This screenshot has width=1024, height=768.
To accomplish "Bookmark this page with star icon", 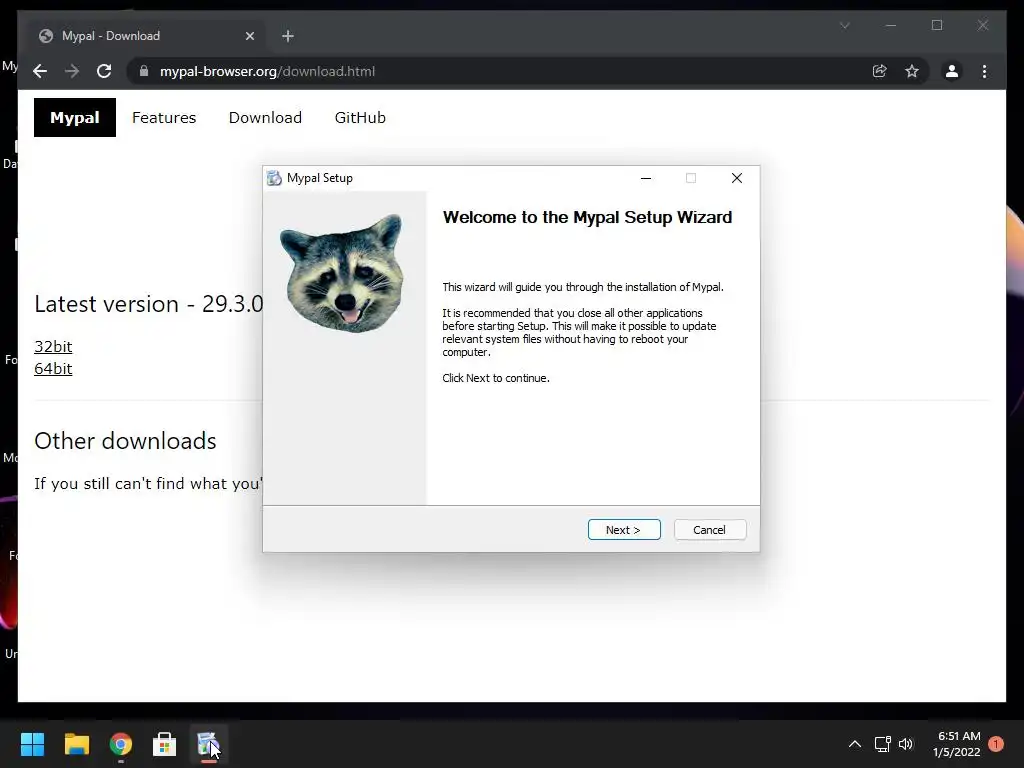I will point(912,71).
